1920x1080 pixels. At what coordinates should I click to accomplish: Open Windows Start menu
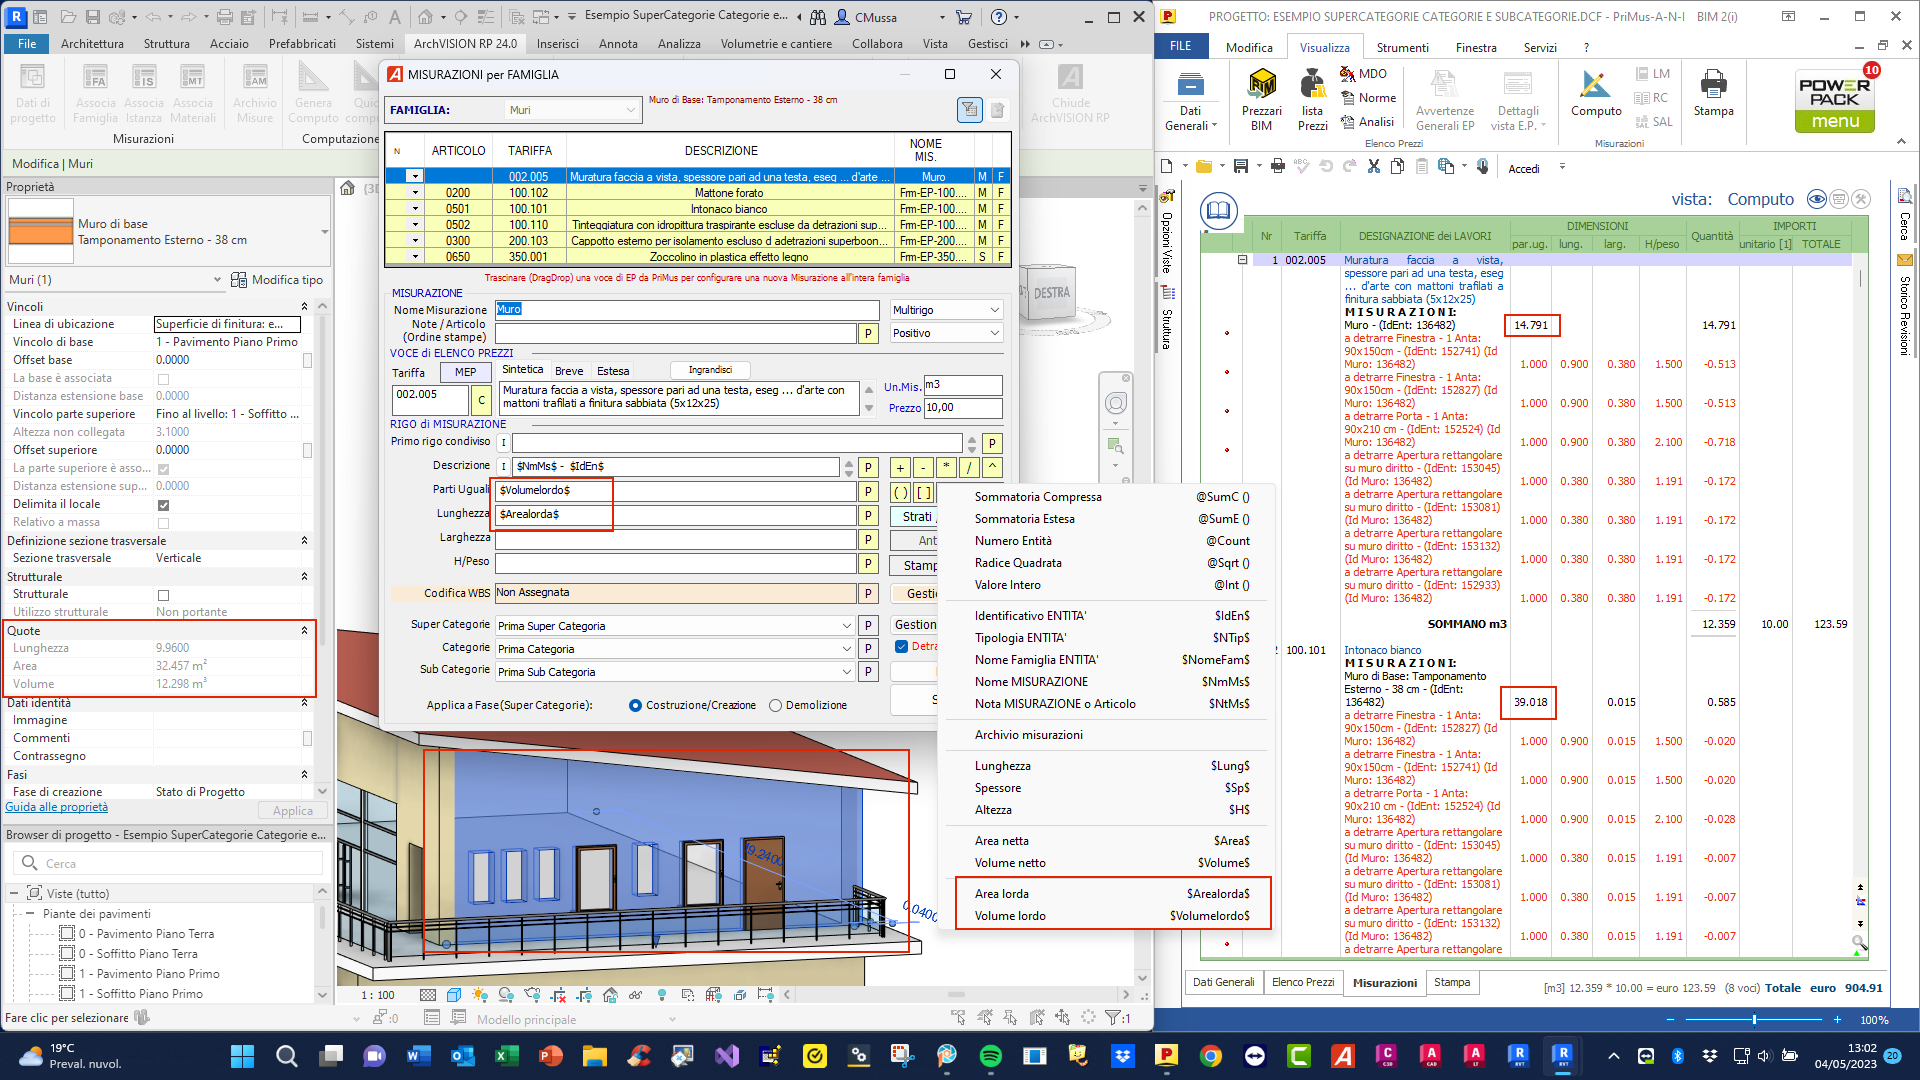point(242,1055)
